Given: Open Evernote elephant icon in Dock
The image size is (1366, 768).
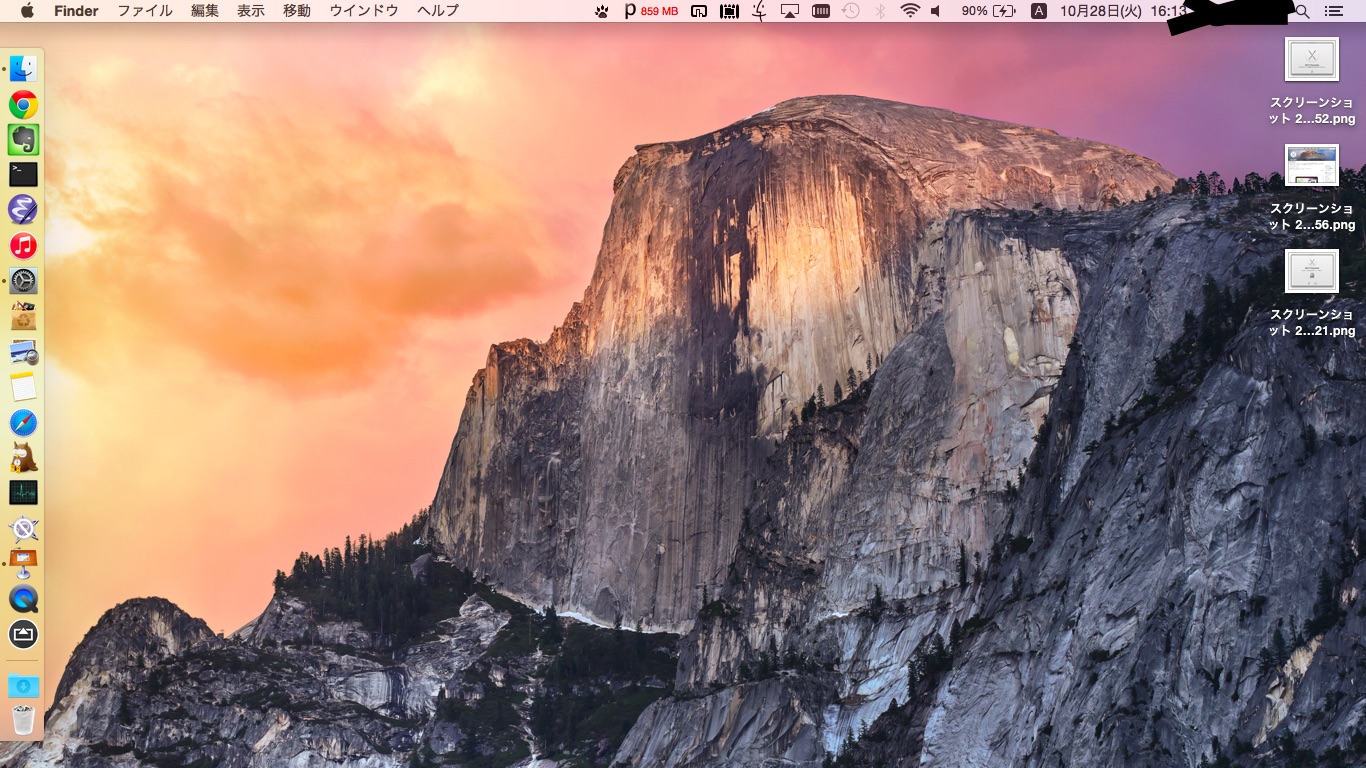Looking at the screenshot, I should [23, 139].
